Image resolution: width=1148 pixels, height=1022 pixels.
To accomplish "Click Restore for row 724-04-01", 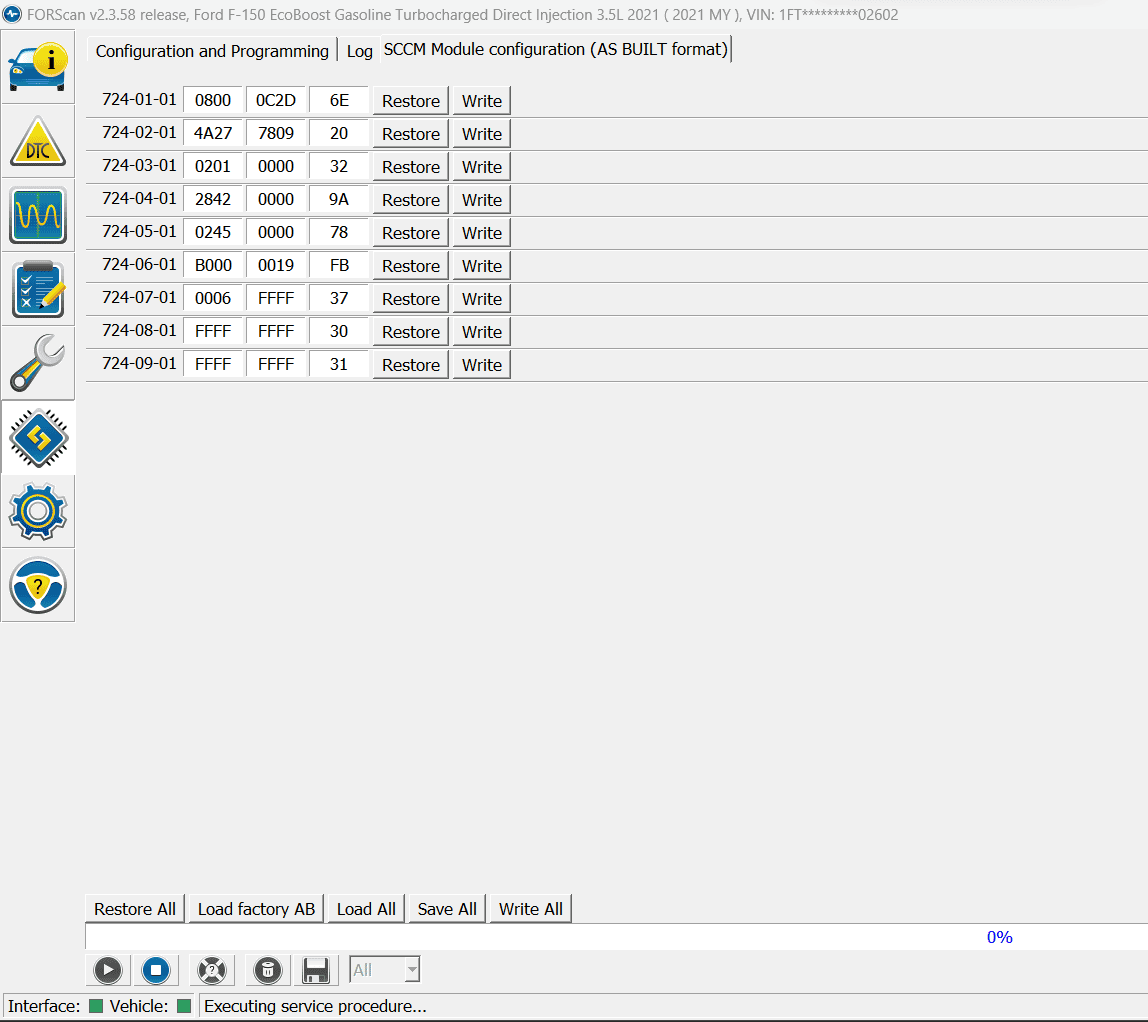I will click(x=411, y=200).
